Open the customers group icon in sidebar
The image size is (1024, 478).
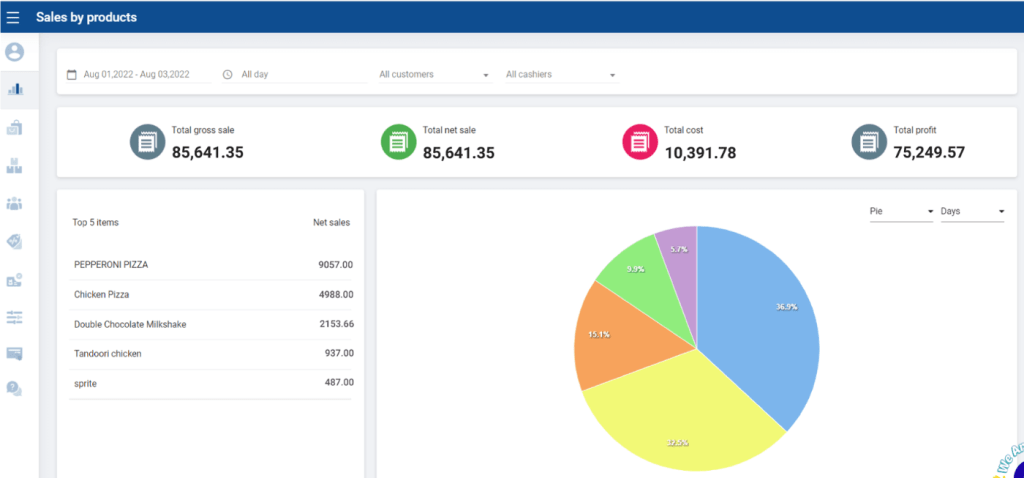point(14,204)
